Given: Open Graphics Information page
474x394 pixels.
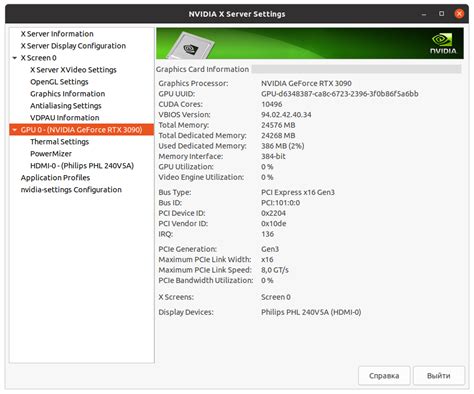Looking at the screenshot, I should 68,94.
